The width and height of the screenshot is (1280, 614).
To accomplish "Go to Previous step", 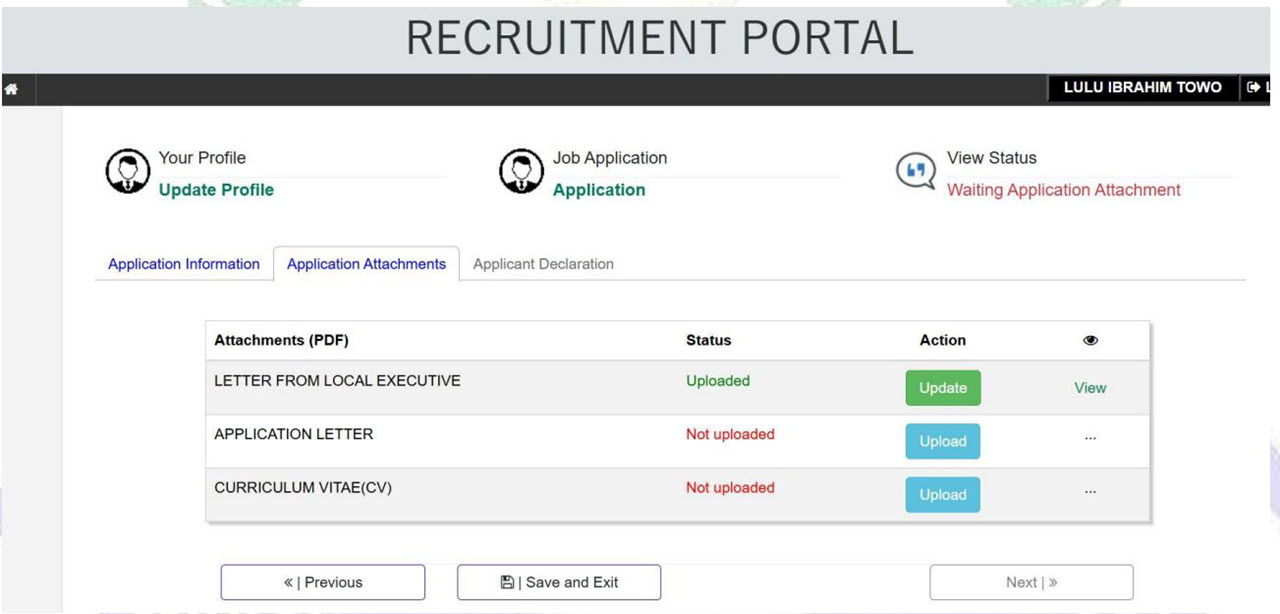I will click(x=322, y=582).
